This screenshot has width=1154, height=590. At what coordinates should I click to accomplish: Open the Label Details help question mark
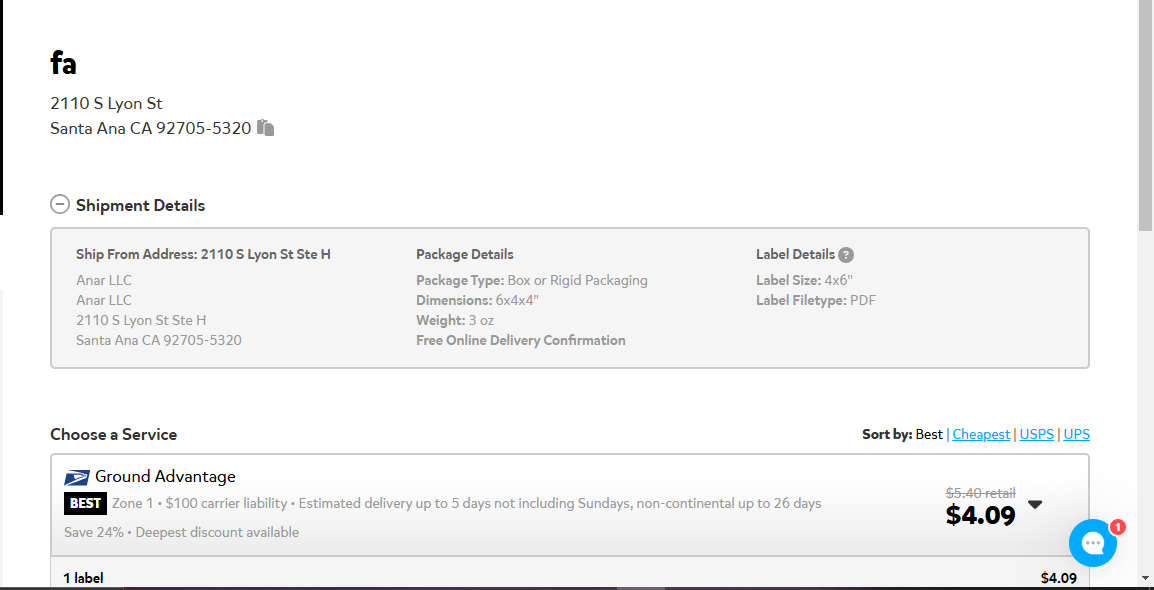coord(846,255)
